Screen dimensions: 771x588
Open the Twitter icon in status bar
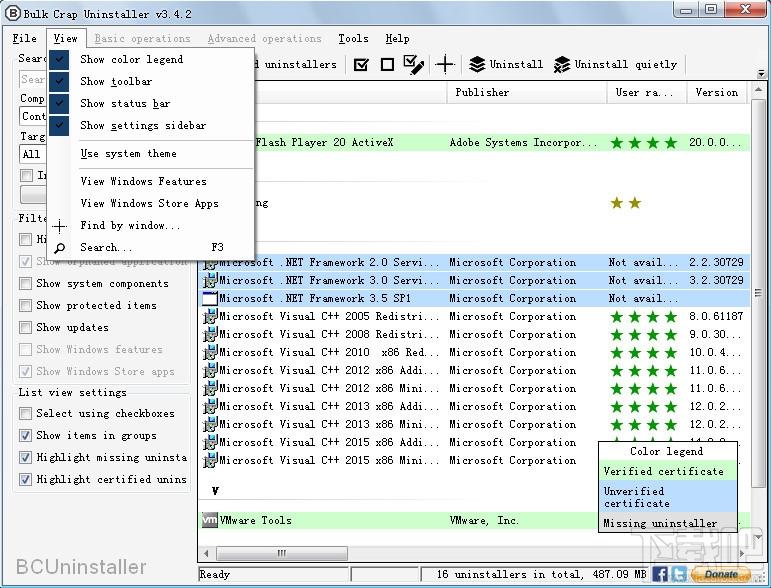point(679,574)
